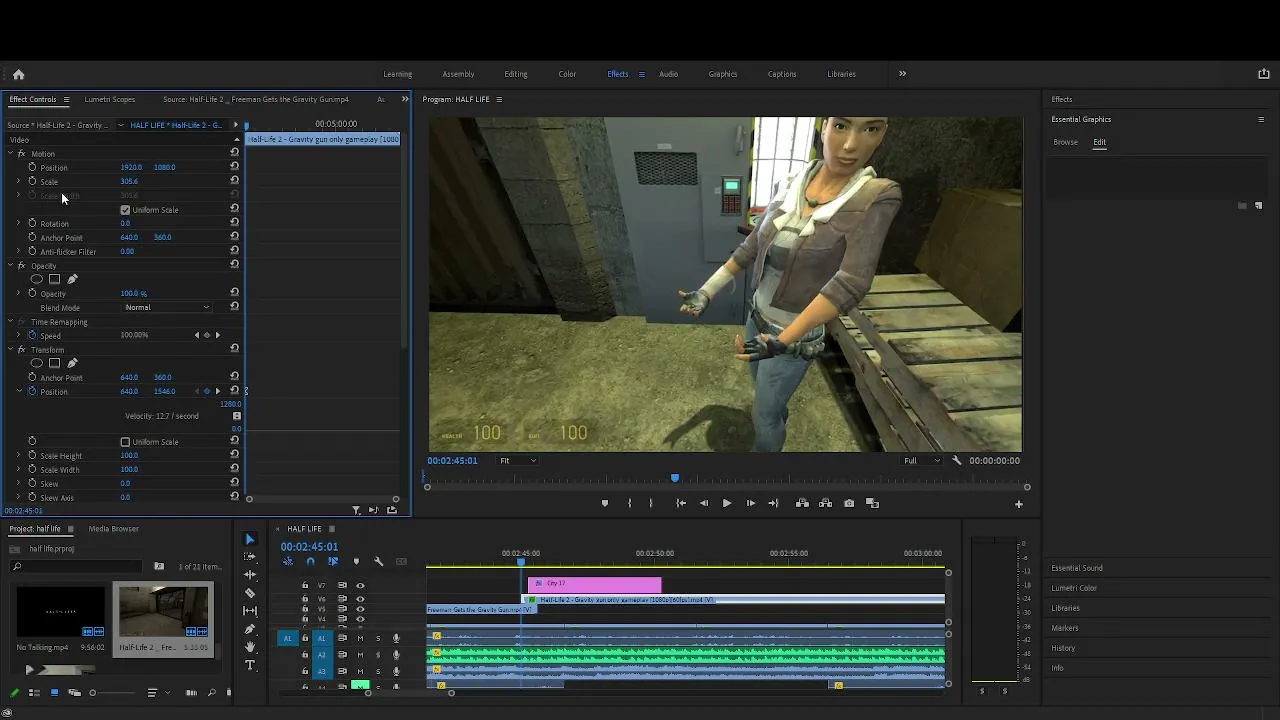This screenshot has height=720, width=1280.
Task: Select the Pen tool in the tools panel
Action: tap(250, 629)
